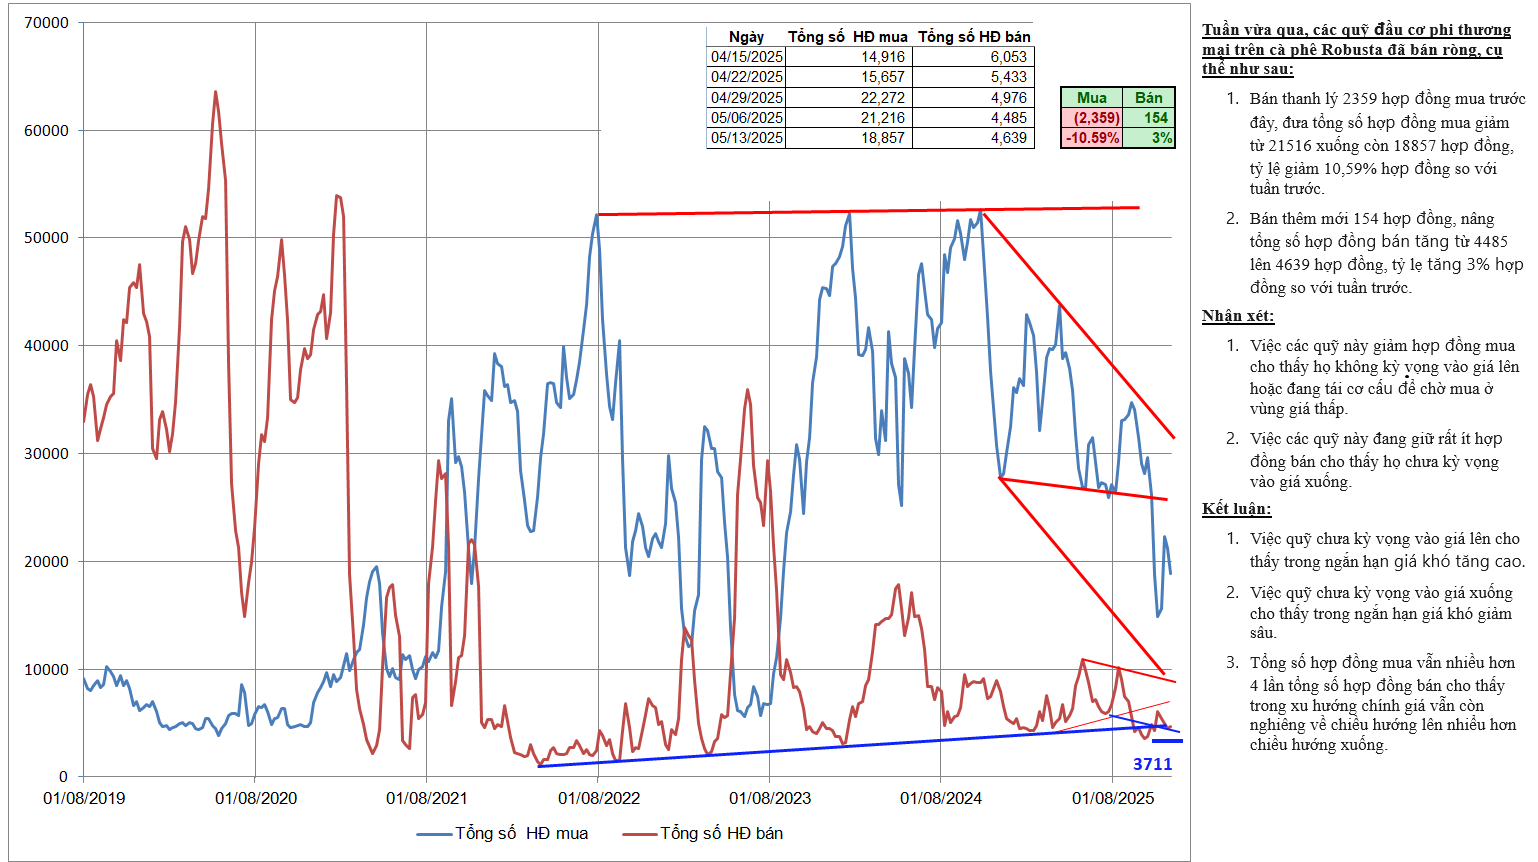Screen dimensions: 1538x862
Task: Click the green 'Mua' header cell
Action: pyautogui.click(x=1091, y=97)
